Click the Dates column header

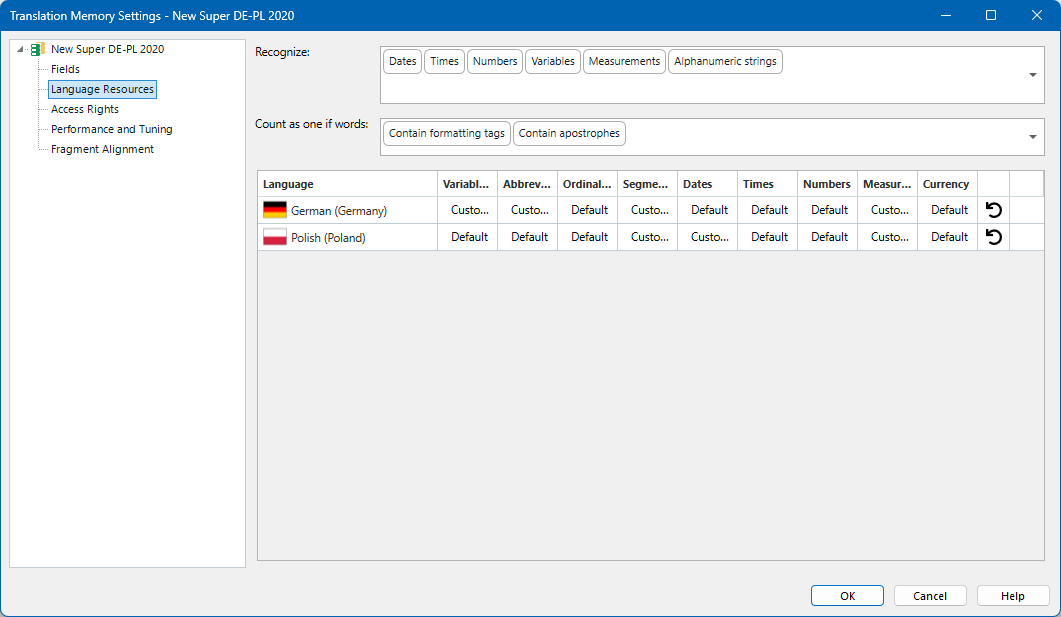click(707, 184)
